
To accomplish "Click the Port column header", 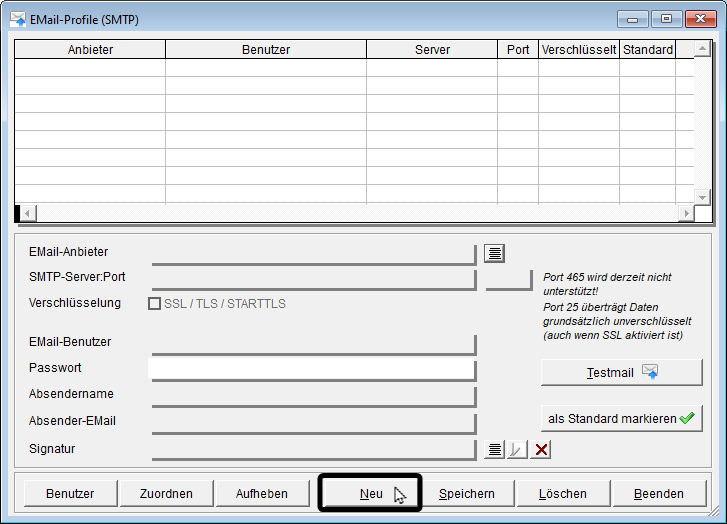I will (518, 50).
